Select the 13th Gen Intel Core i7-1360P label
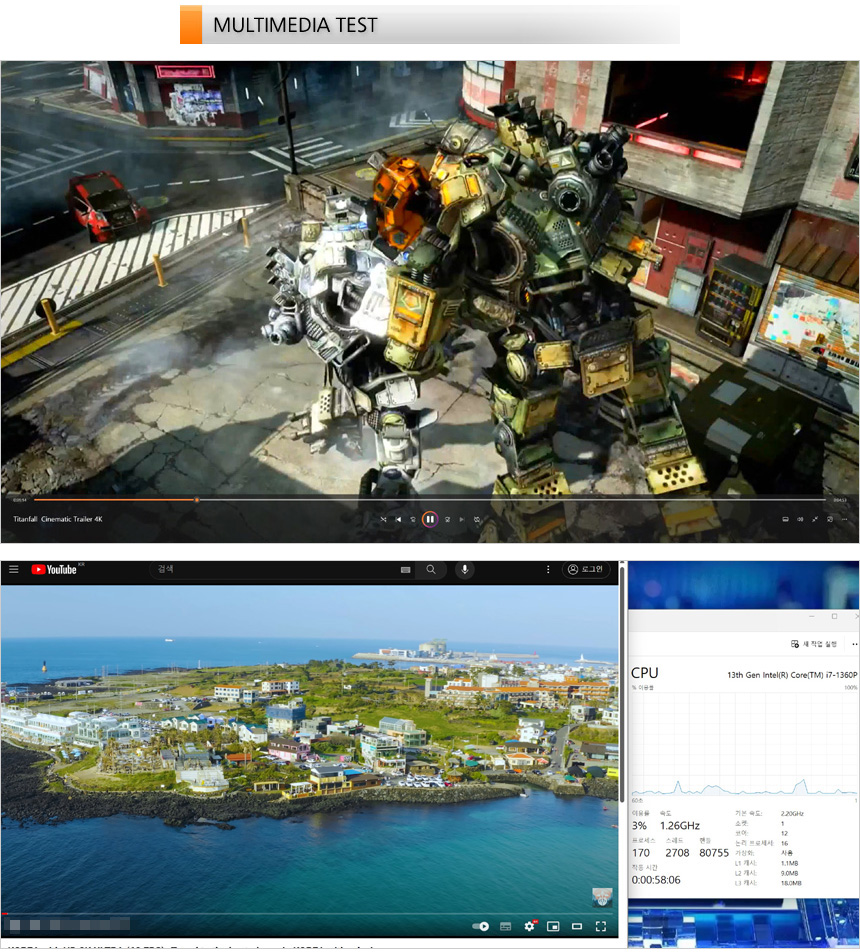Image resolution: width=860 pixels, height=952 pixels. click(x=792, y=675)
